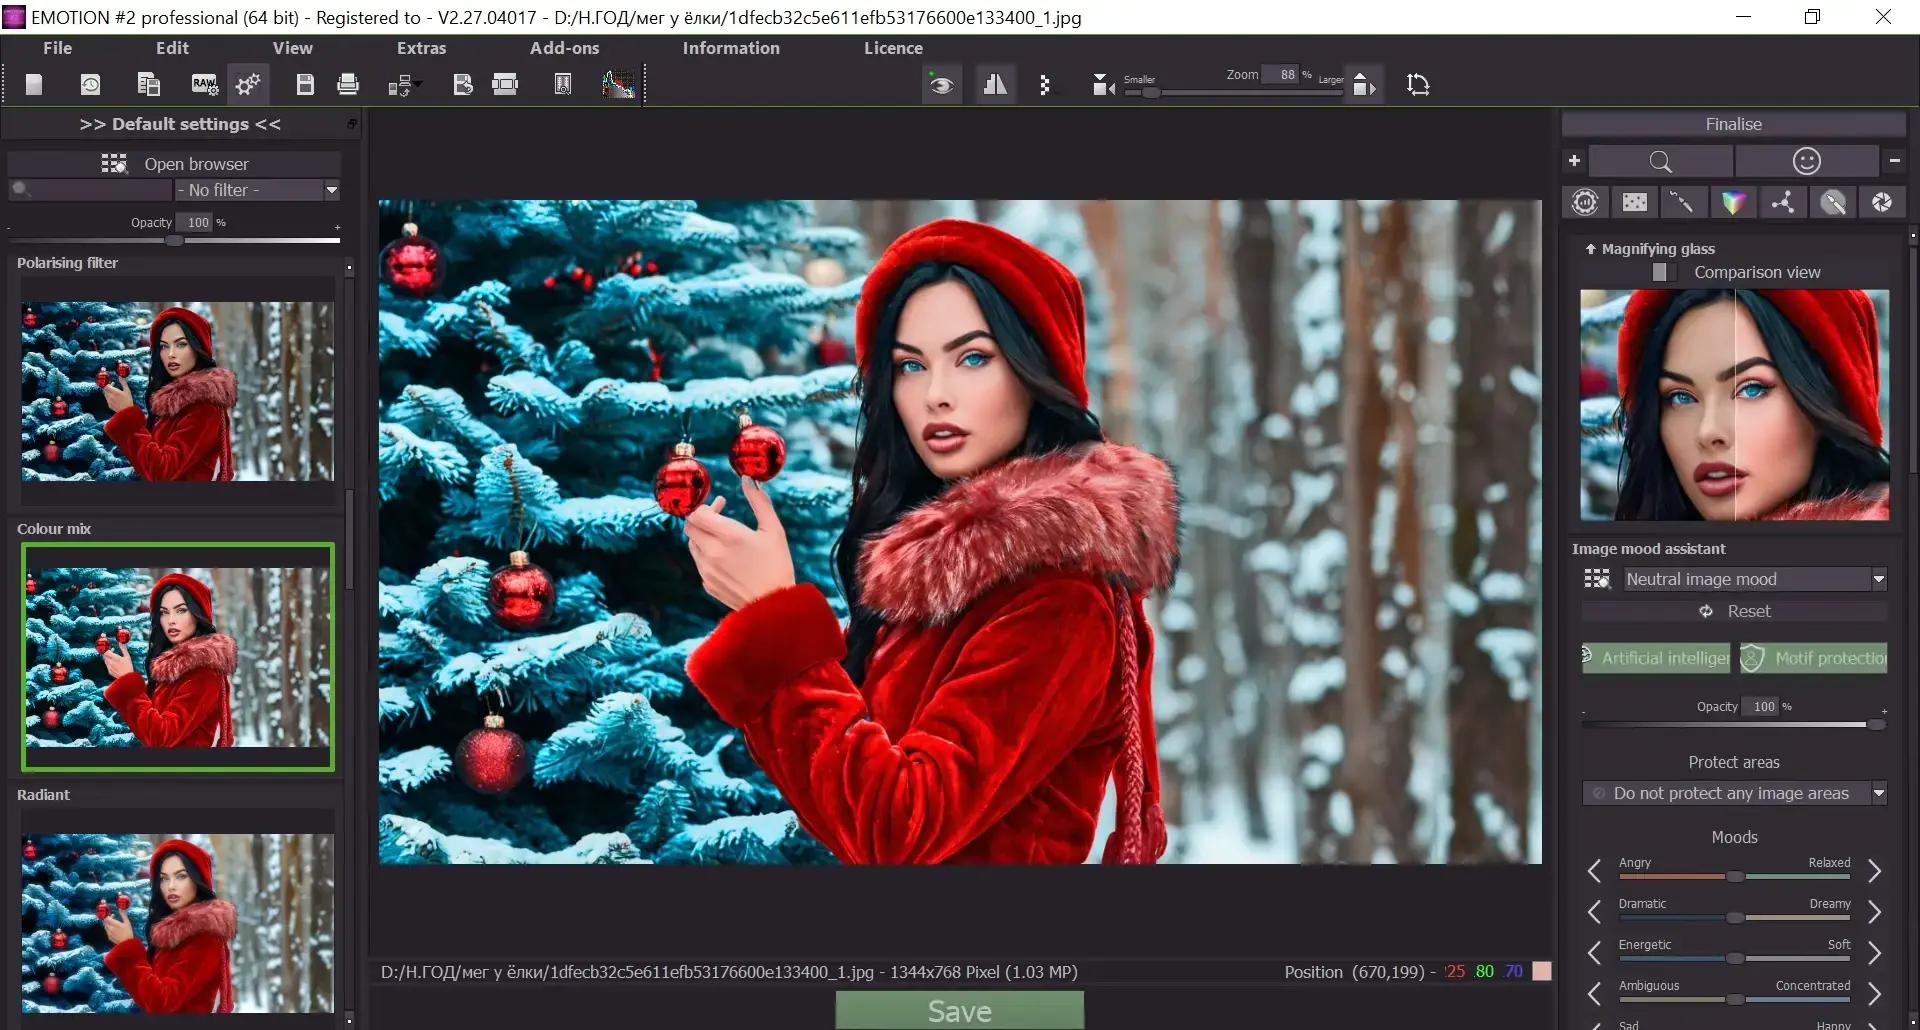Open the histogram icon in toolbar
1920x1030 pixels.
tap(618, 85)
